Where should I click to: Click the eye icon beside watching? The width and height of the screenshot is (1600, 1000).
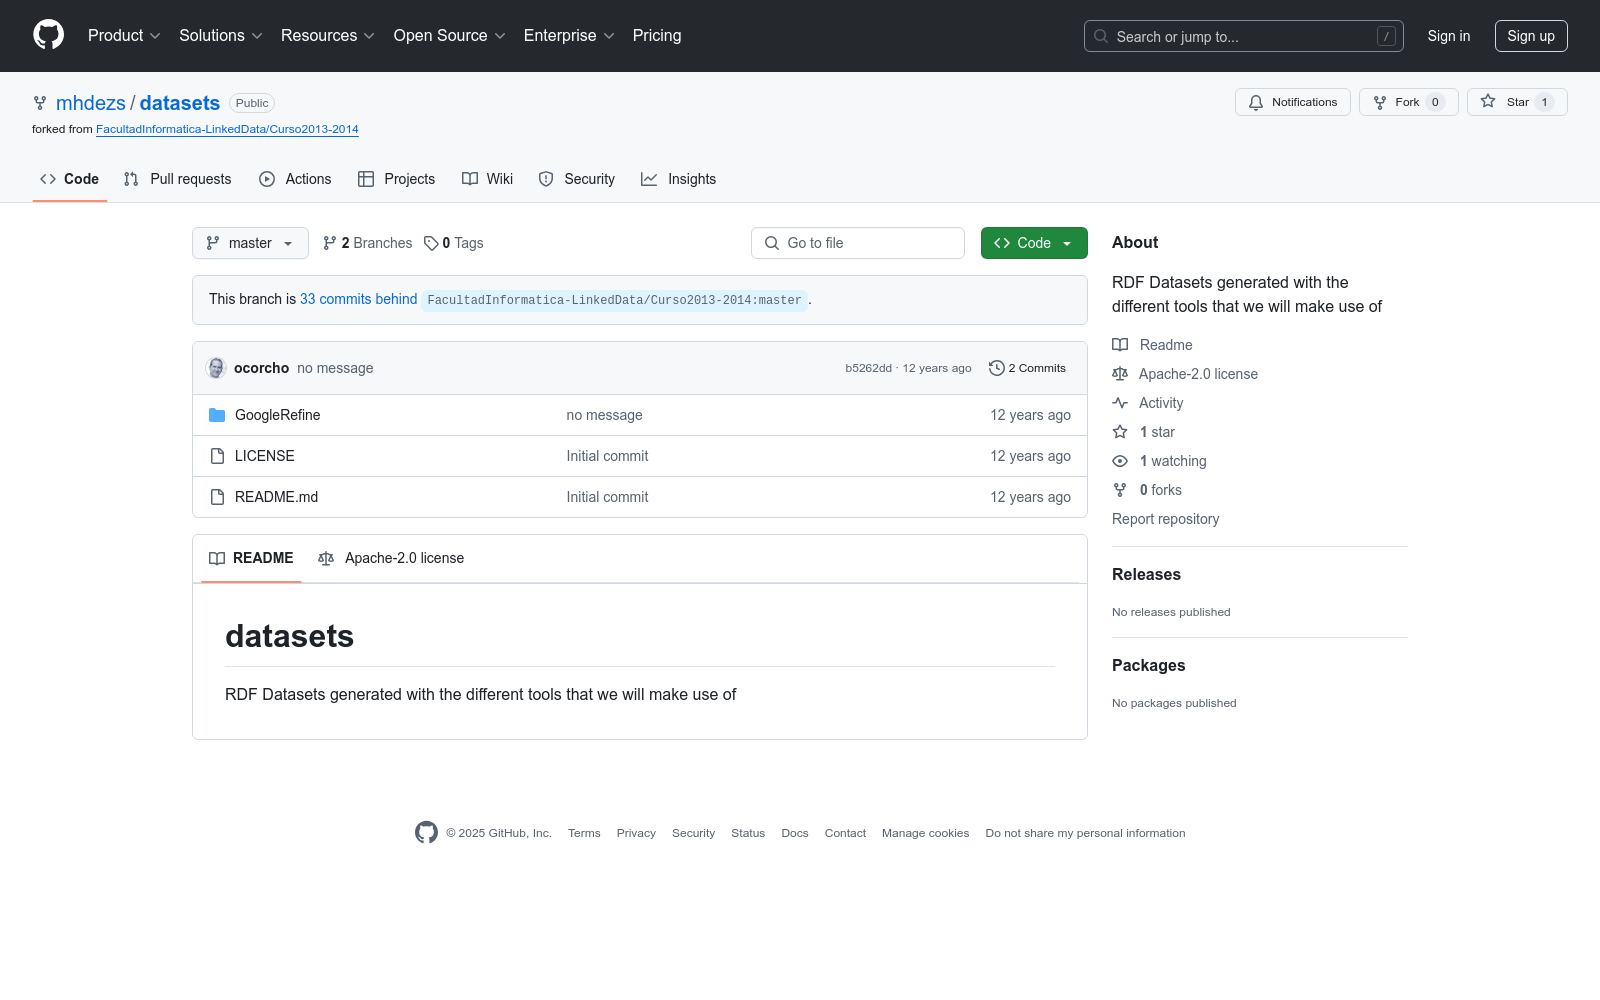pos(1120,461)
